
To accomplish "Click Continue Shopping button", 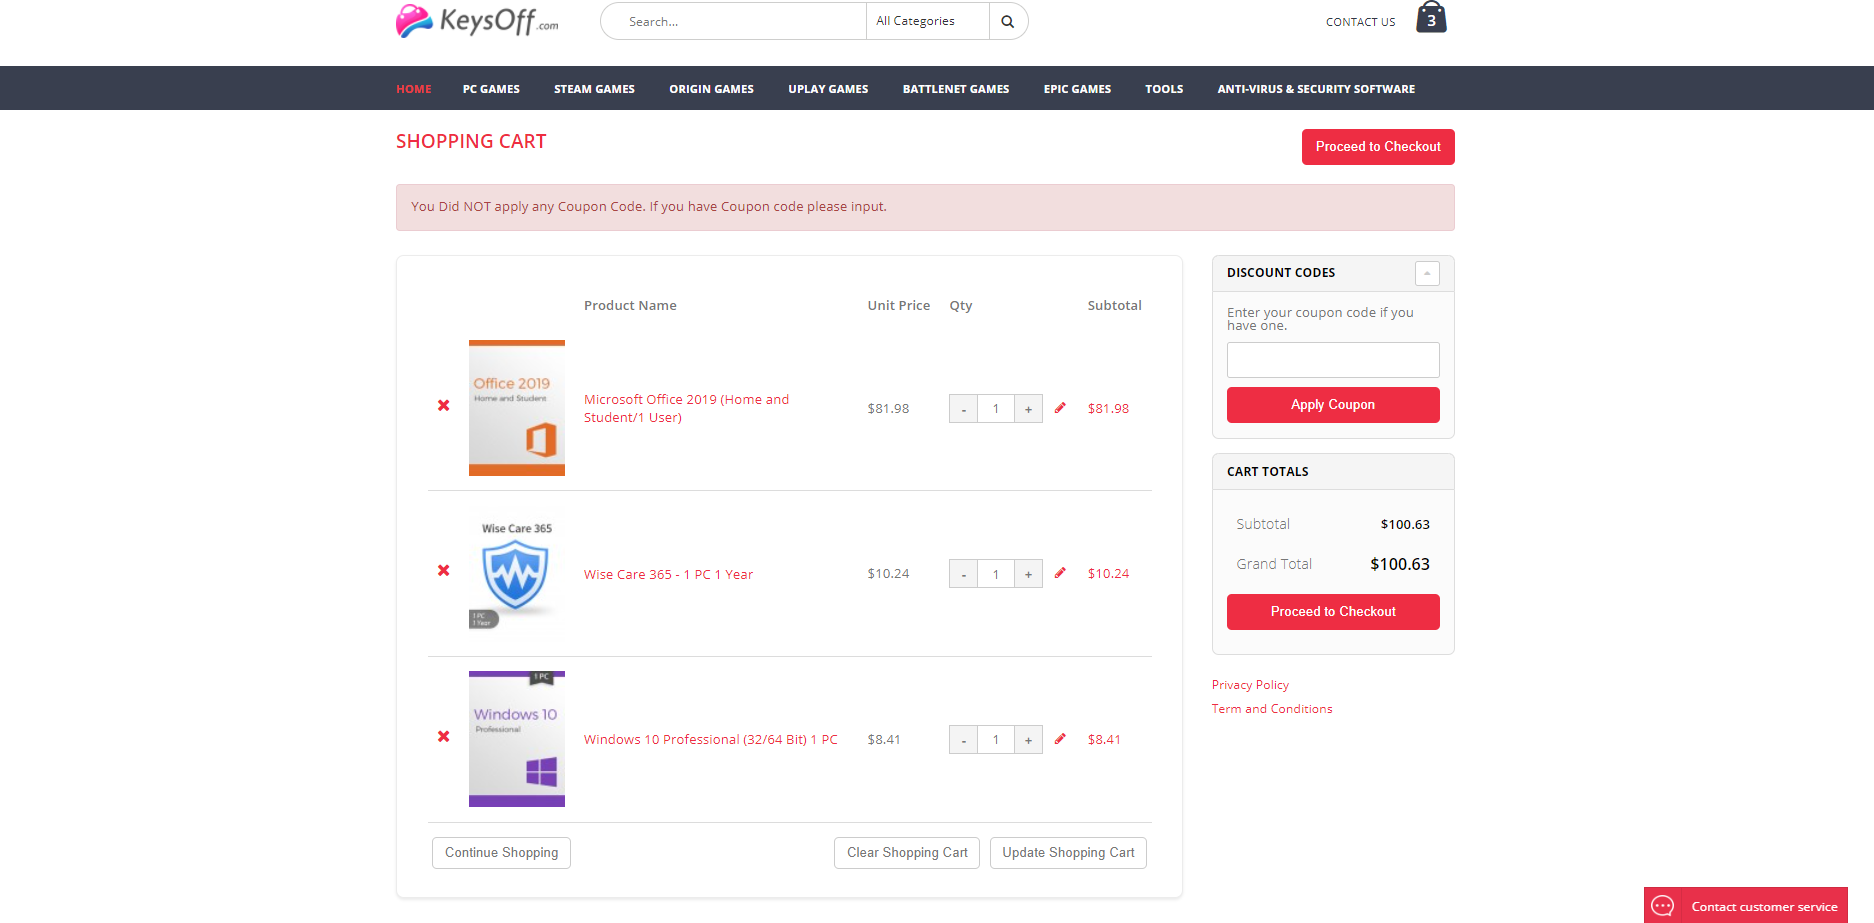I will pos(501,853).
